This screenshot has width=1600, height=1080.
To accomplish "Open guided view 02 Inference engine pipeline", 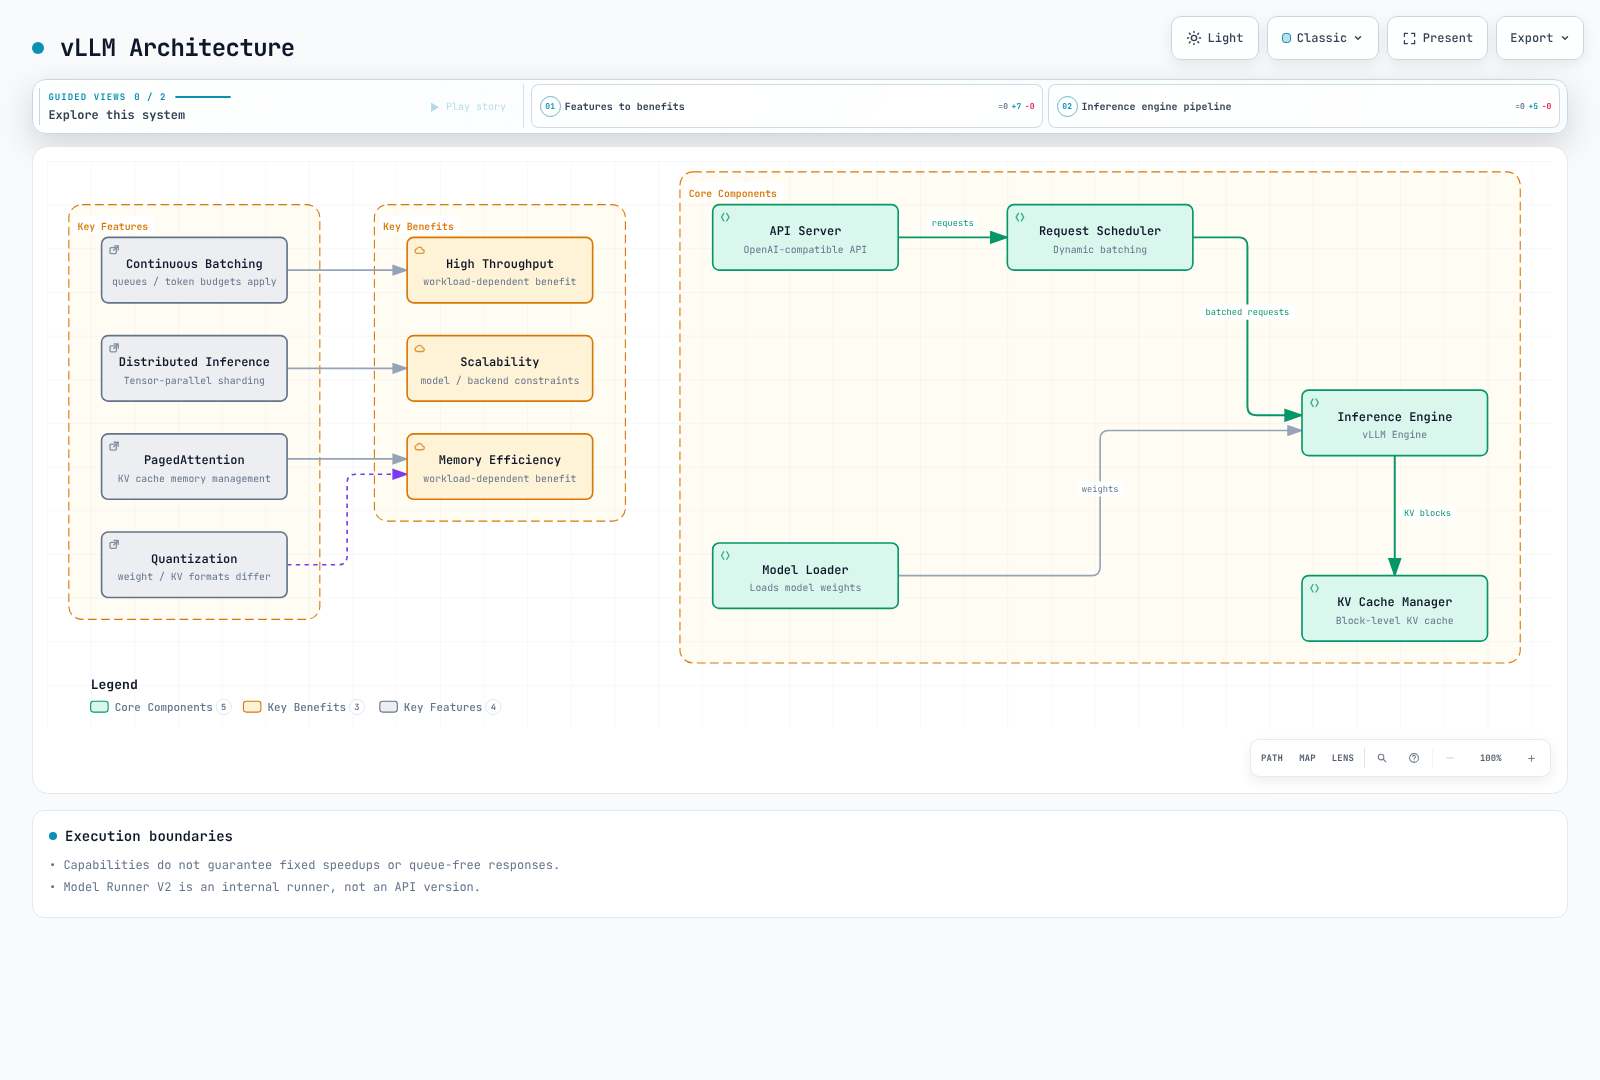I will pyautogui.click(x=1304, y=106).
